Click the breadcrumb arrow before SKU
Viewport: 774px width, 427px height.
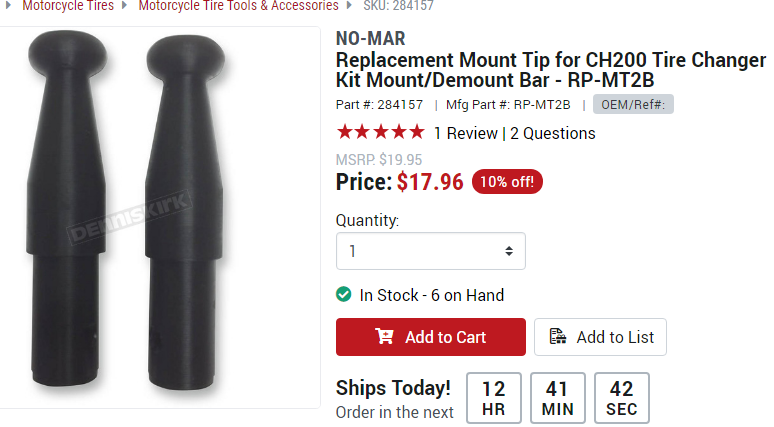350,5
